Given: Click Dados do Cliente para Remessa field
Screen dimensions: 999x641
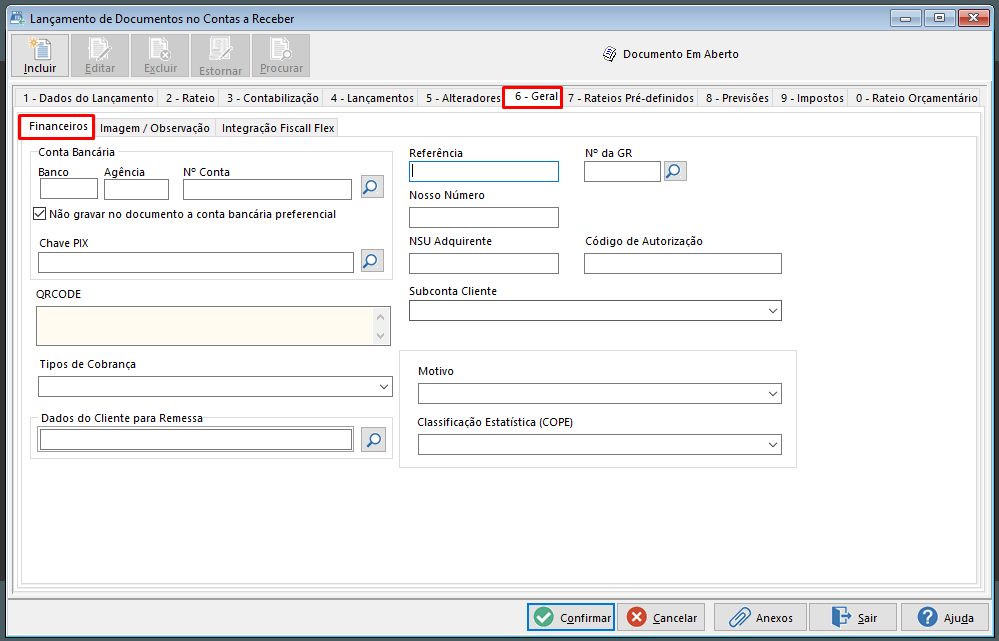Looking at the screenshot, I should 196,440.
